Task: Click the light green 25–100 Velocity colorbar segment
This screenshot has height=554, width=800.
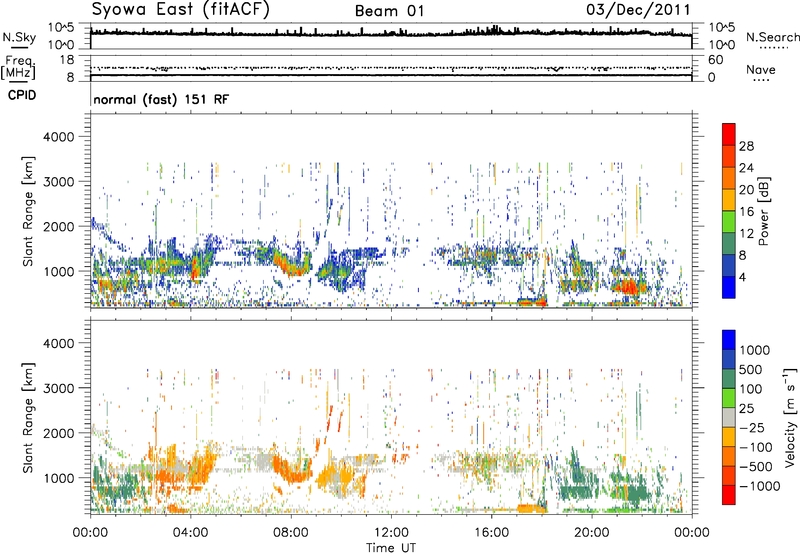Action: pos(729,398)
